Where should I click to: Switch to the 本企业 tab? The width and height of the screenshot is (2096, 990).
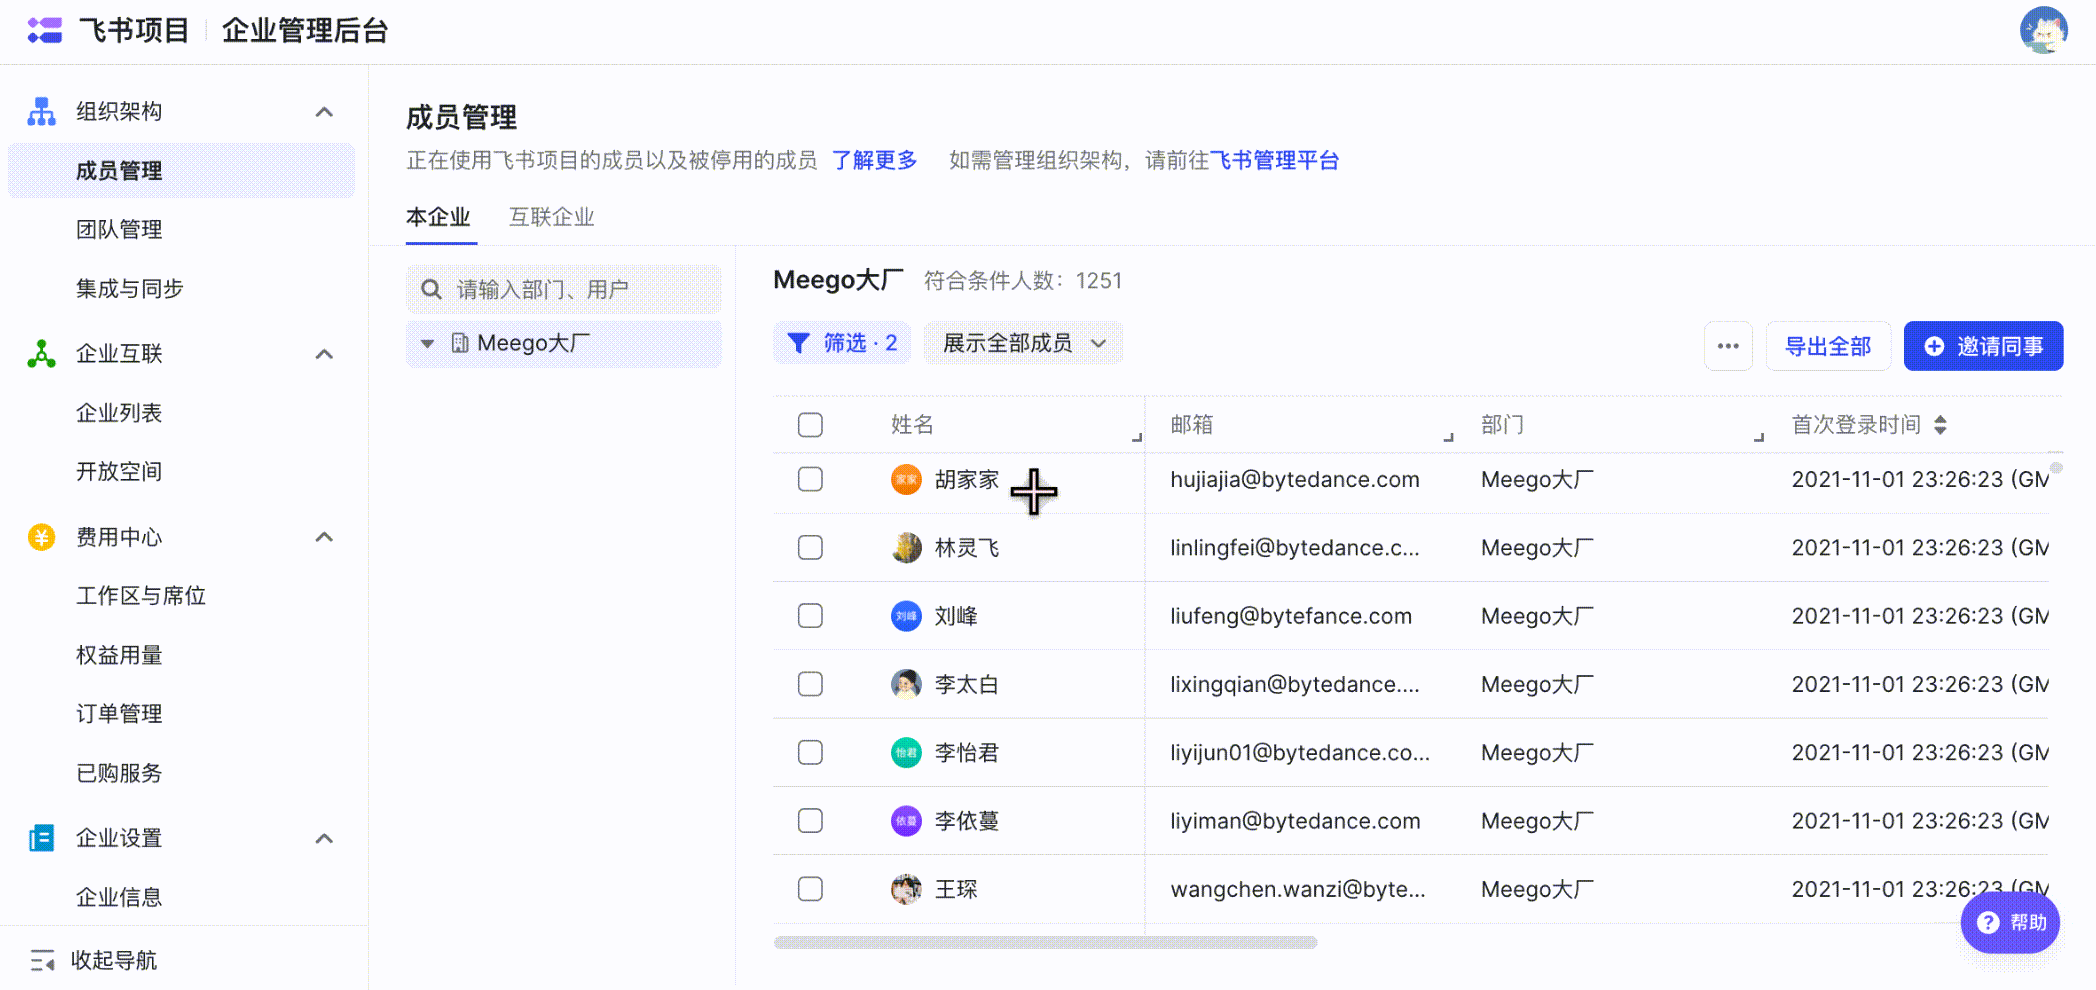[x=438, y=217]
